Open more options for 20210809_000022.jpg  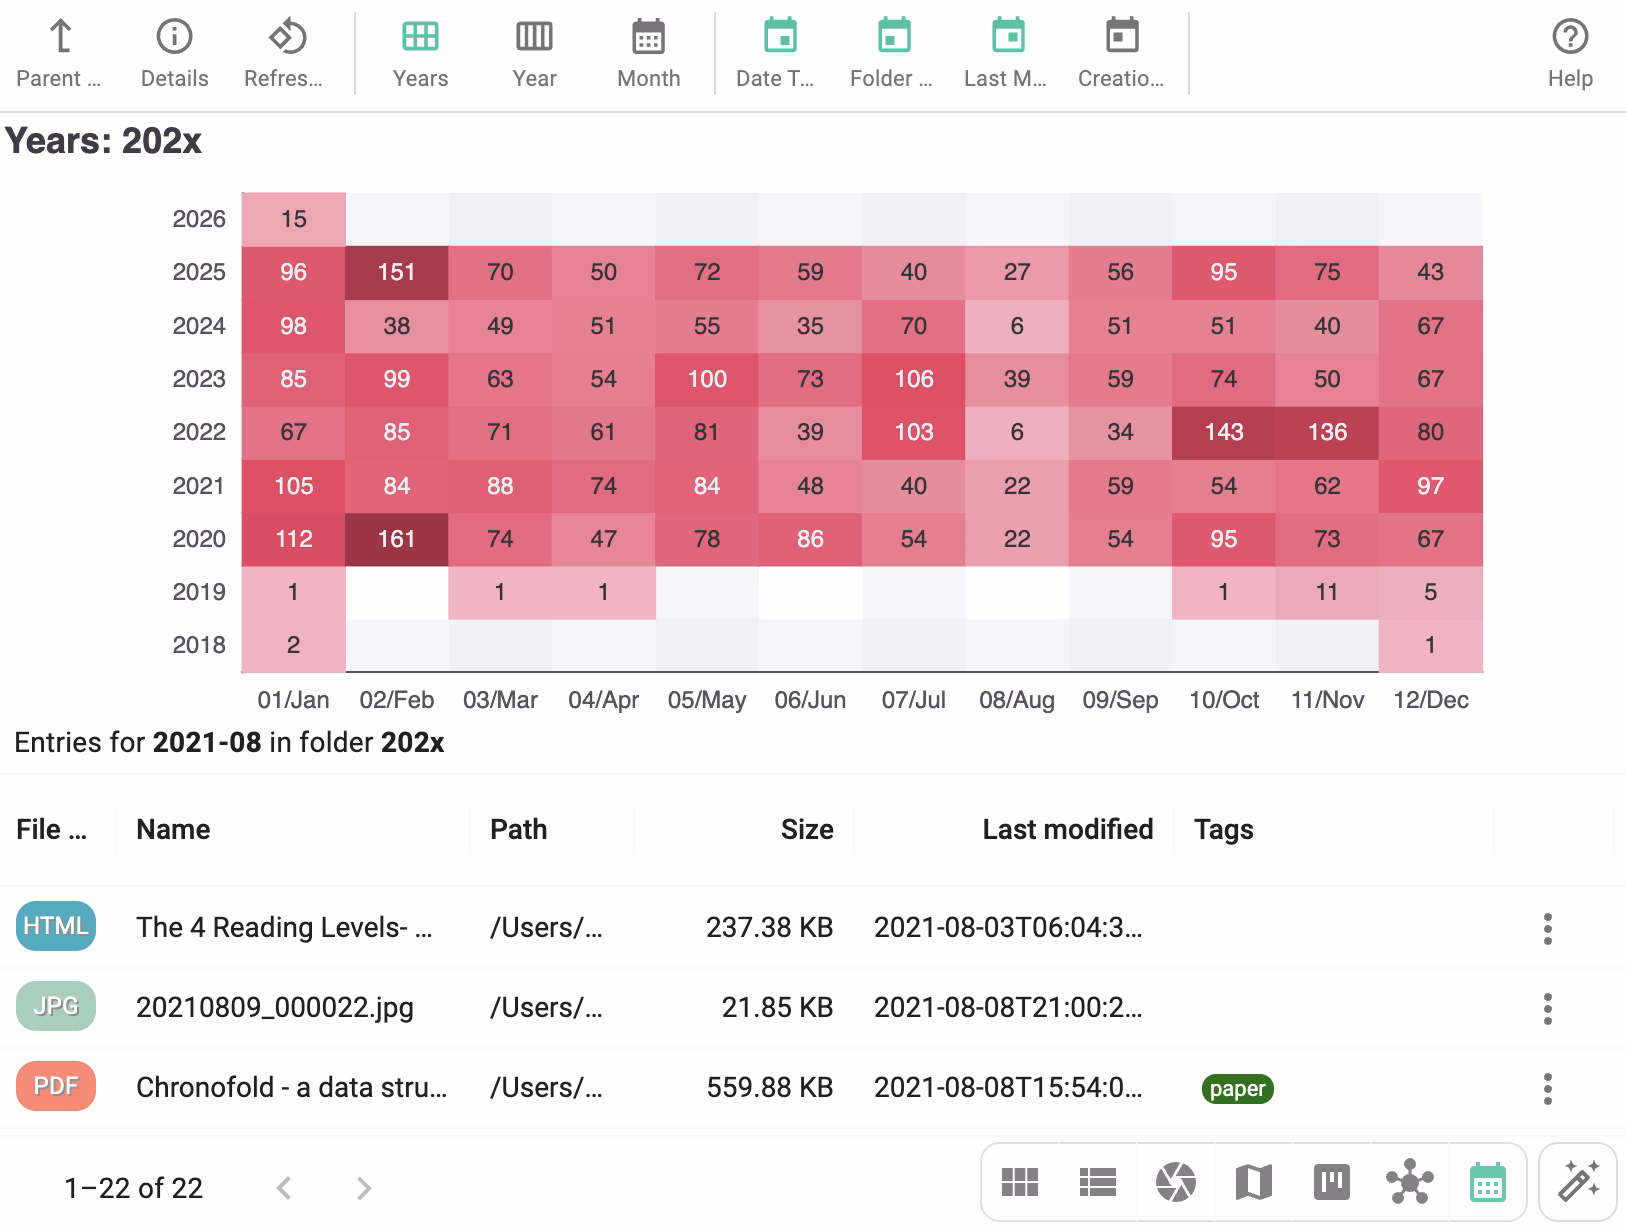pos(1547,1008)
